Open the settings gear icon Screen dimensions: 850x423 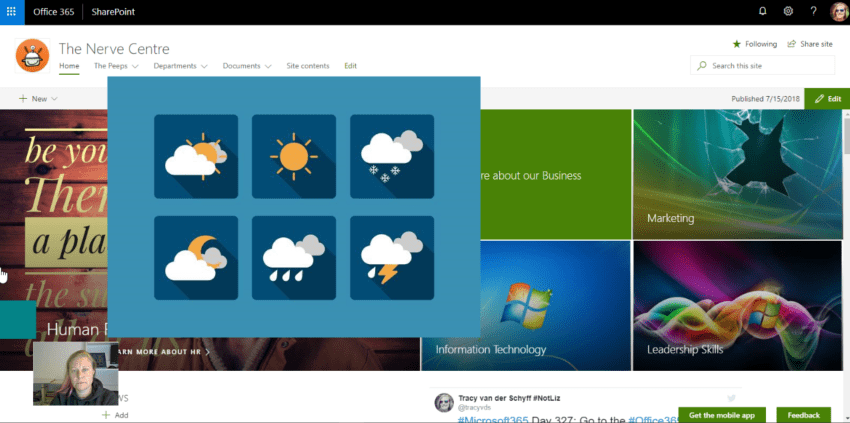788,12
